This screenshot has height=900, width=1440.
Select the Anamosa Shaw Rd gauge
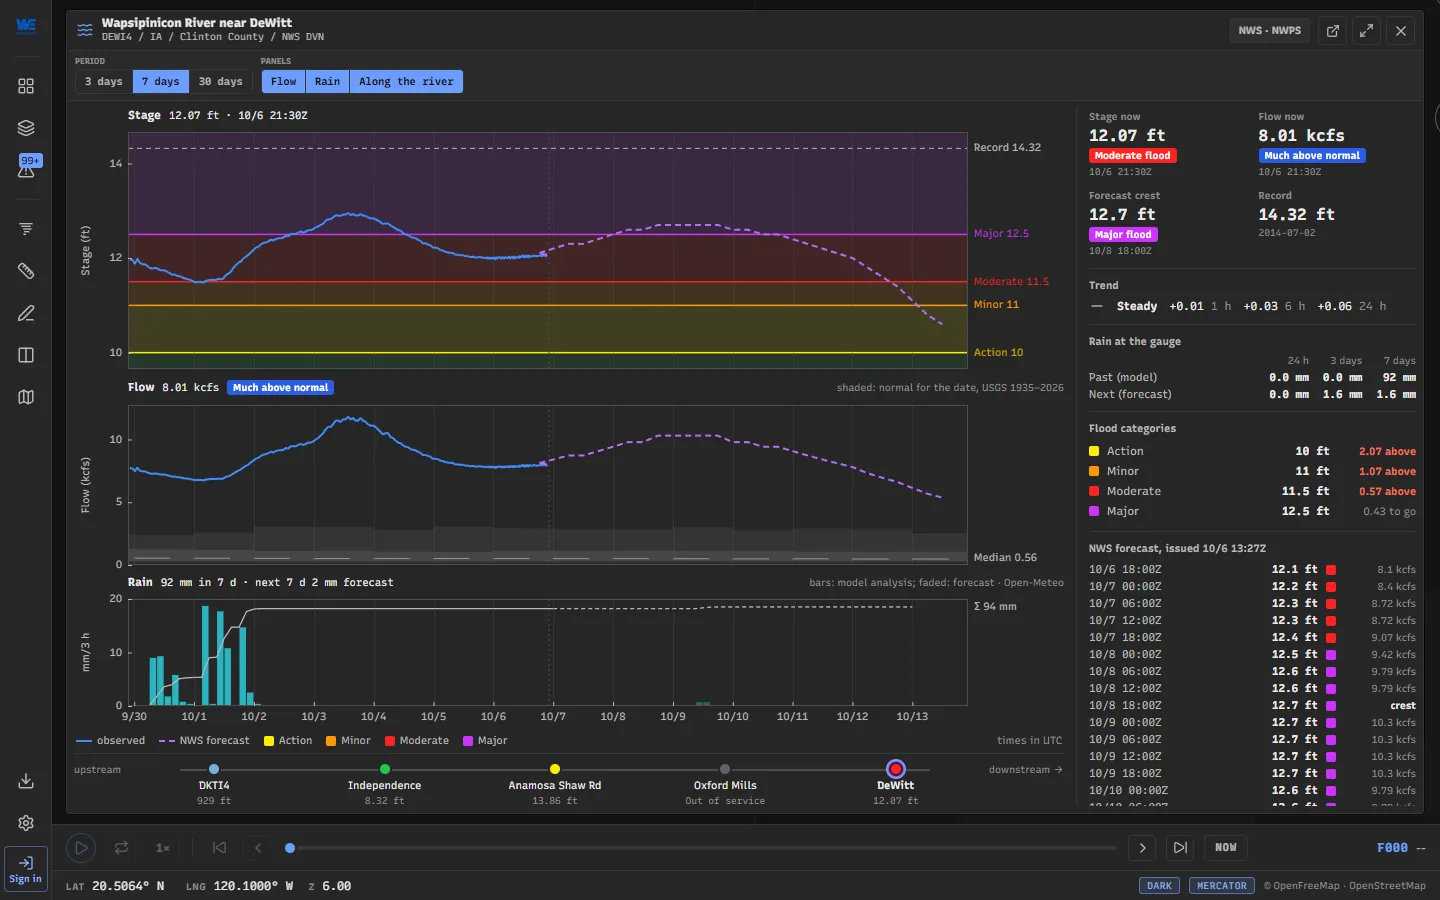pyautogui.click(x=555, y=770)
